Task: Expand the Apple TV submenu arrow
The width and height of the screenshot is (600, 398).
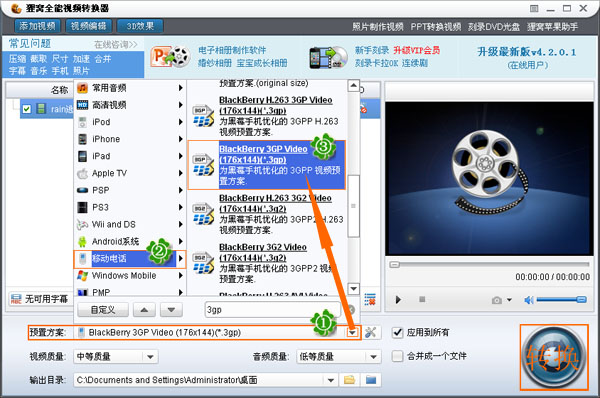Action: [181, 173]
